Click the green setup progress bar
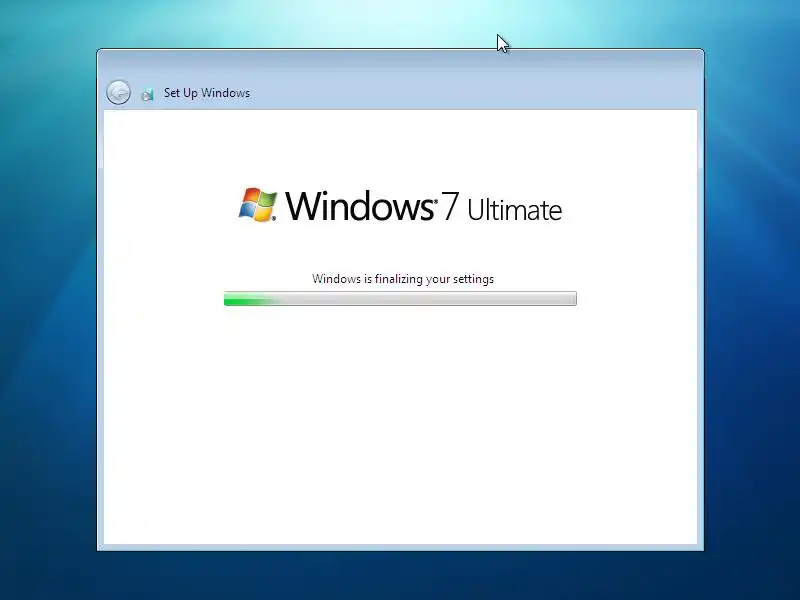Viewport: 800px width, 600px height. (400, 299)
